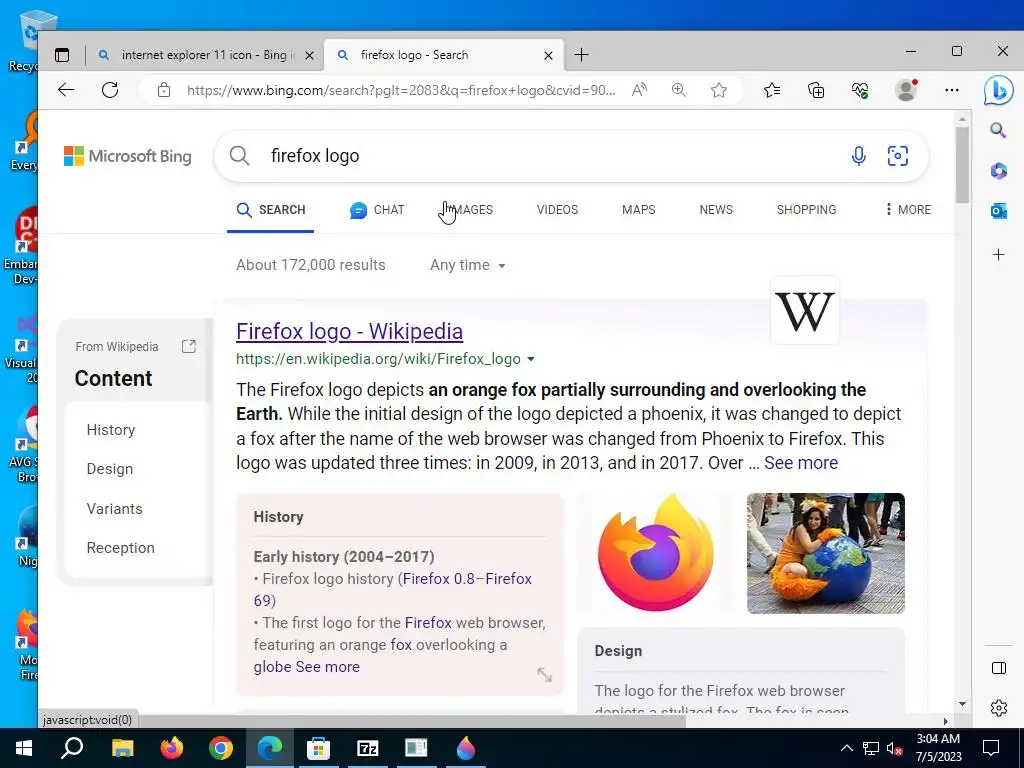Click the Wikipedia W logo thumbnail
This screenshot has width=1024, height=768.
(805, 311)
